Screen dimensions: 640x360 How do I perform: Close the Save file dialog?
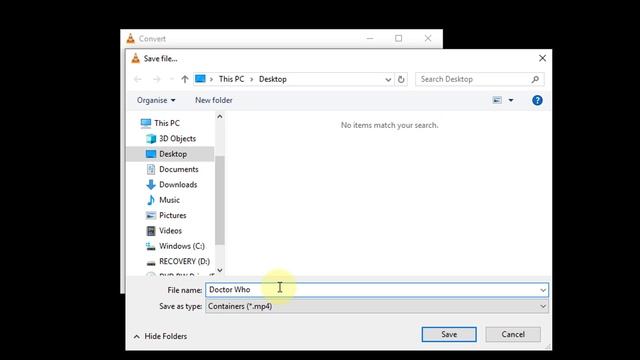click(542, 58)
